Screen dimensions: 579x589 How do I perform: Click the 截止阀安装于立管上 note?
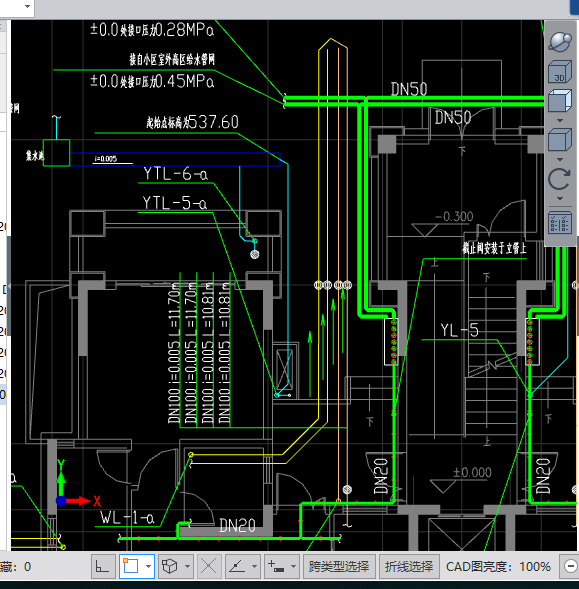(x=494, y=248)
